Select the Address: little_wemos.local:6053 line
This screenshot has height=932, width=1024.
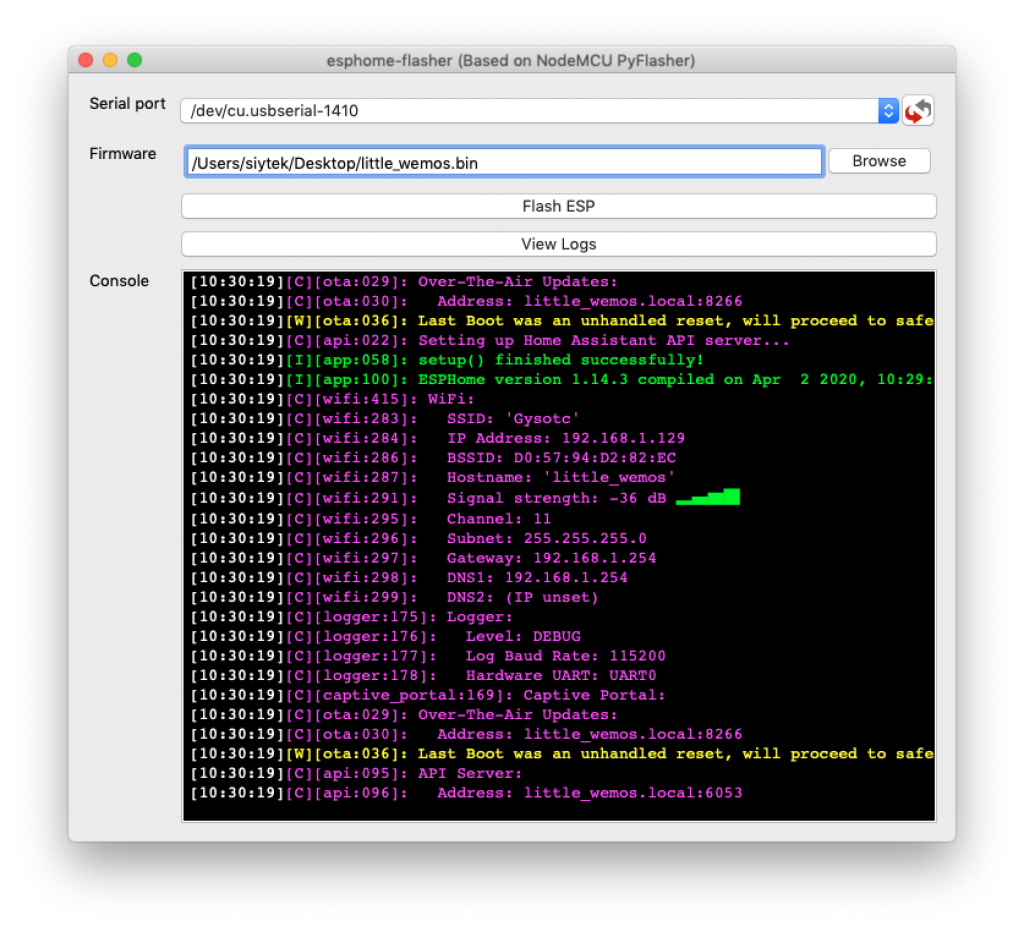(466, 793)
